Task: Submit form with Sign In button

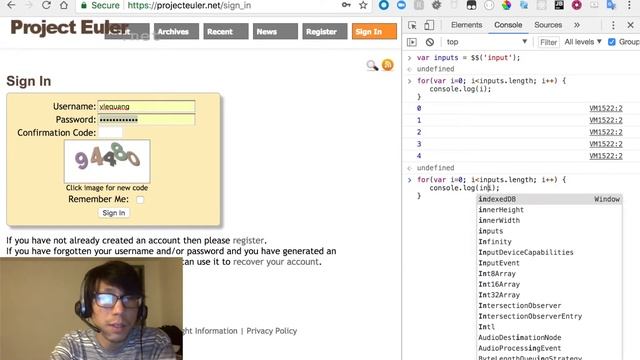Action: tap(114, 213)
